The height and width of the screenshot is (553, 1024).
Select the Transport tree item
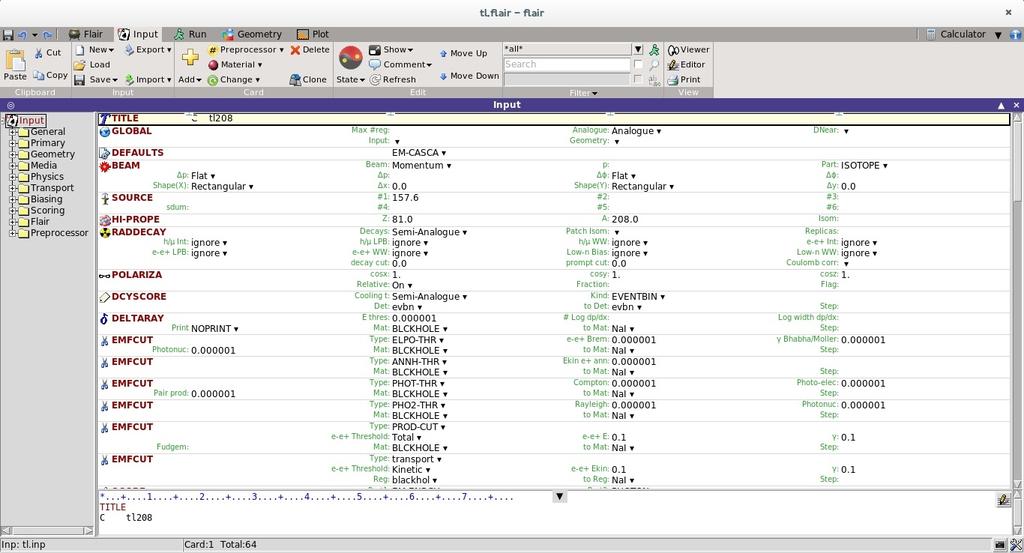[x=52, y=188]
